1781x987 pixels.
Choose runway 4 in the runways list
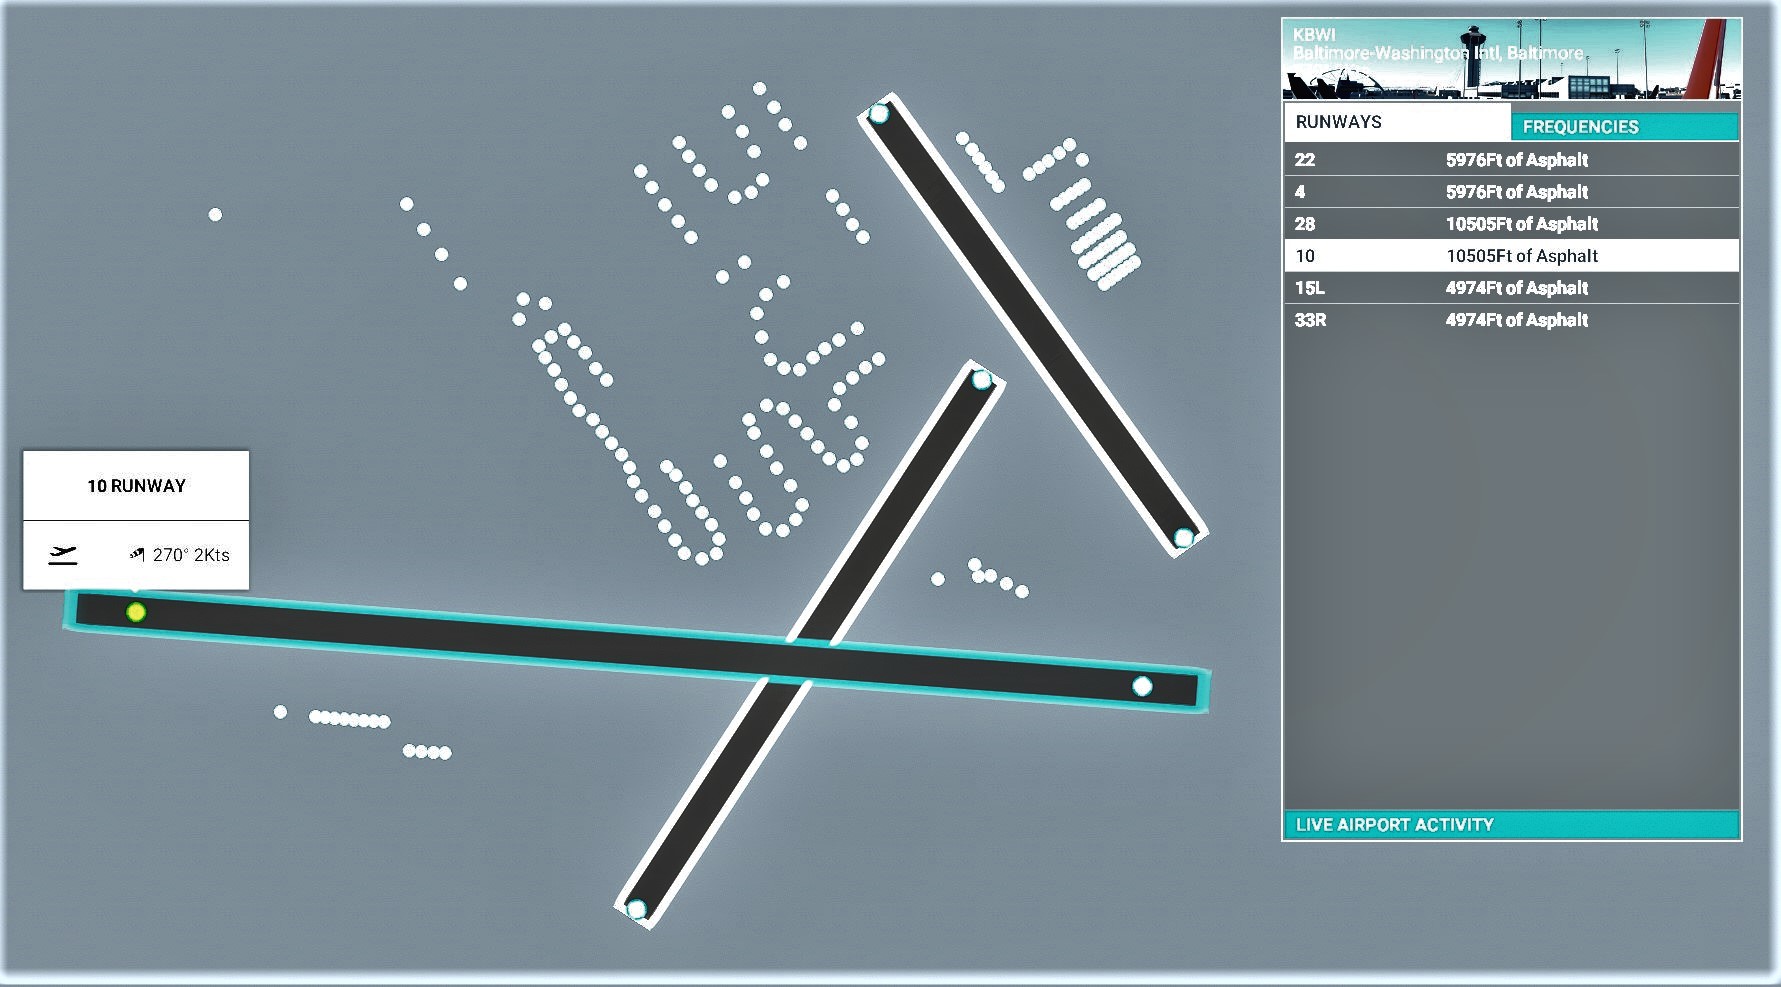pos(1511,192)
